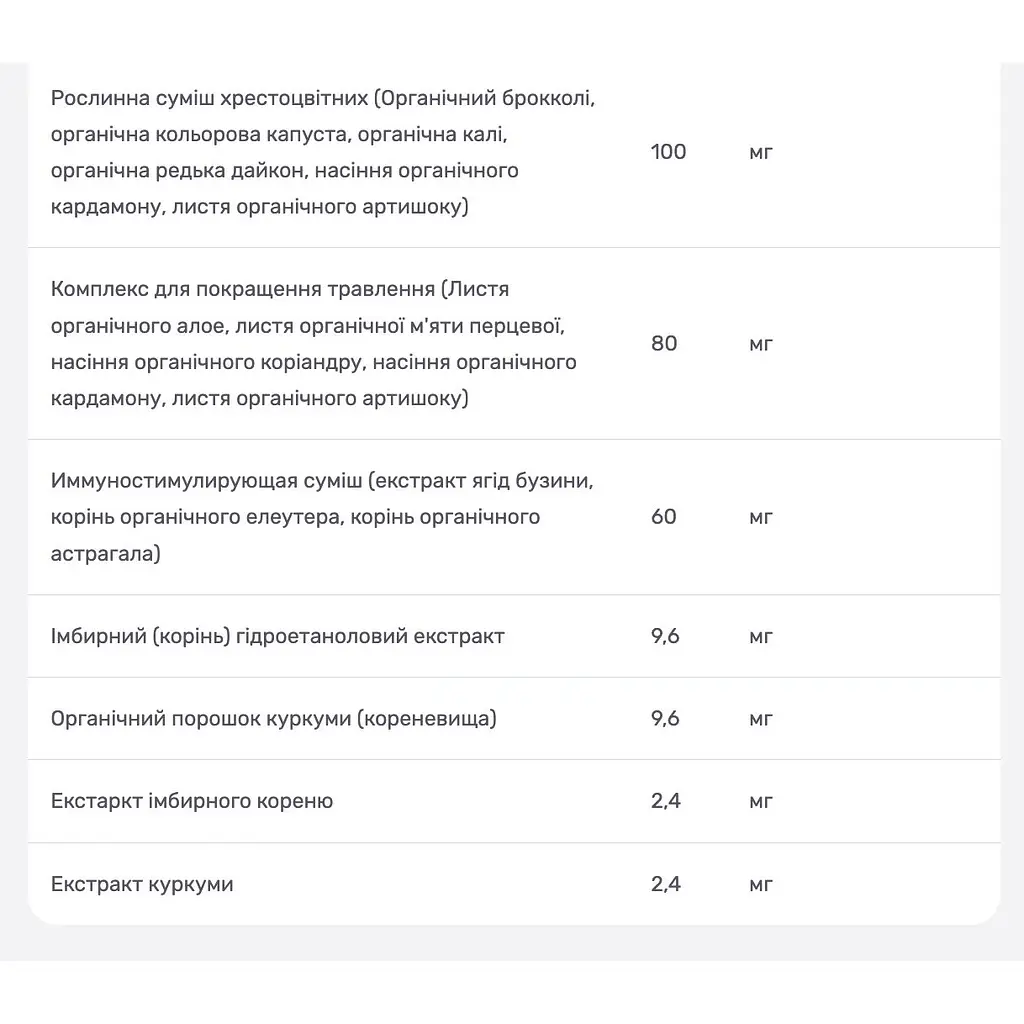Click мг unit in ginger root extract row
1024x1024 pixels.
click(x=761, y=801)
